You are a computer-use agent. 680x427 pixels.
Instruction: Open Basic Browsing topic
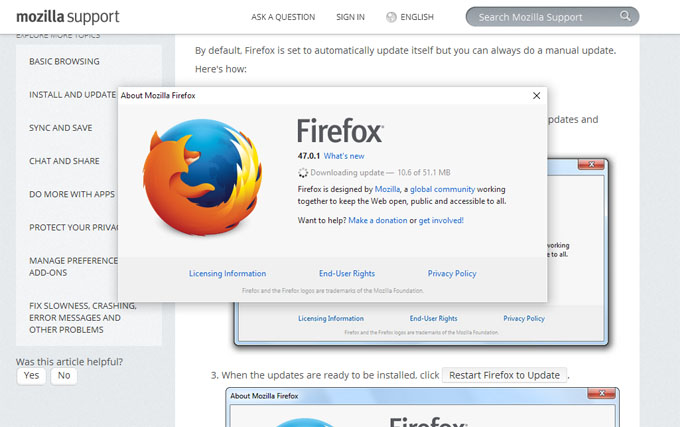point(64,62)
